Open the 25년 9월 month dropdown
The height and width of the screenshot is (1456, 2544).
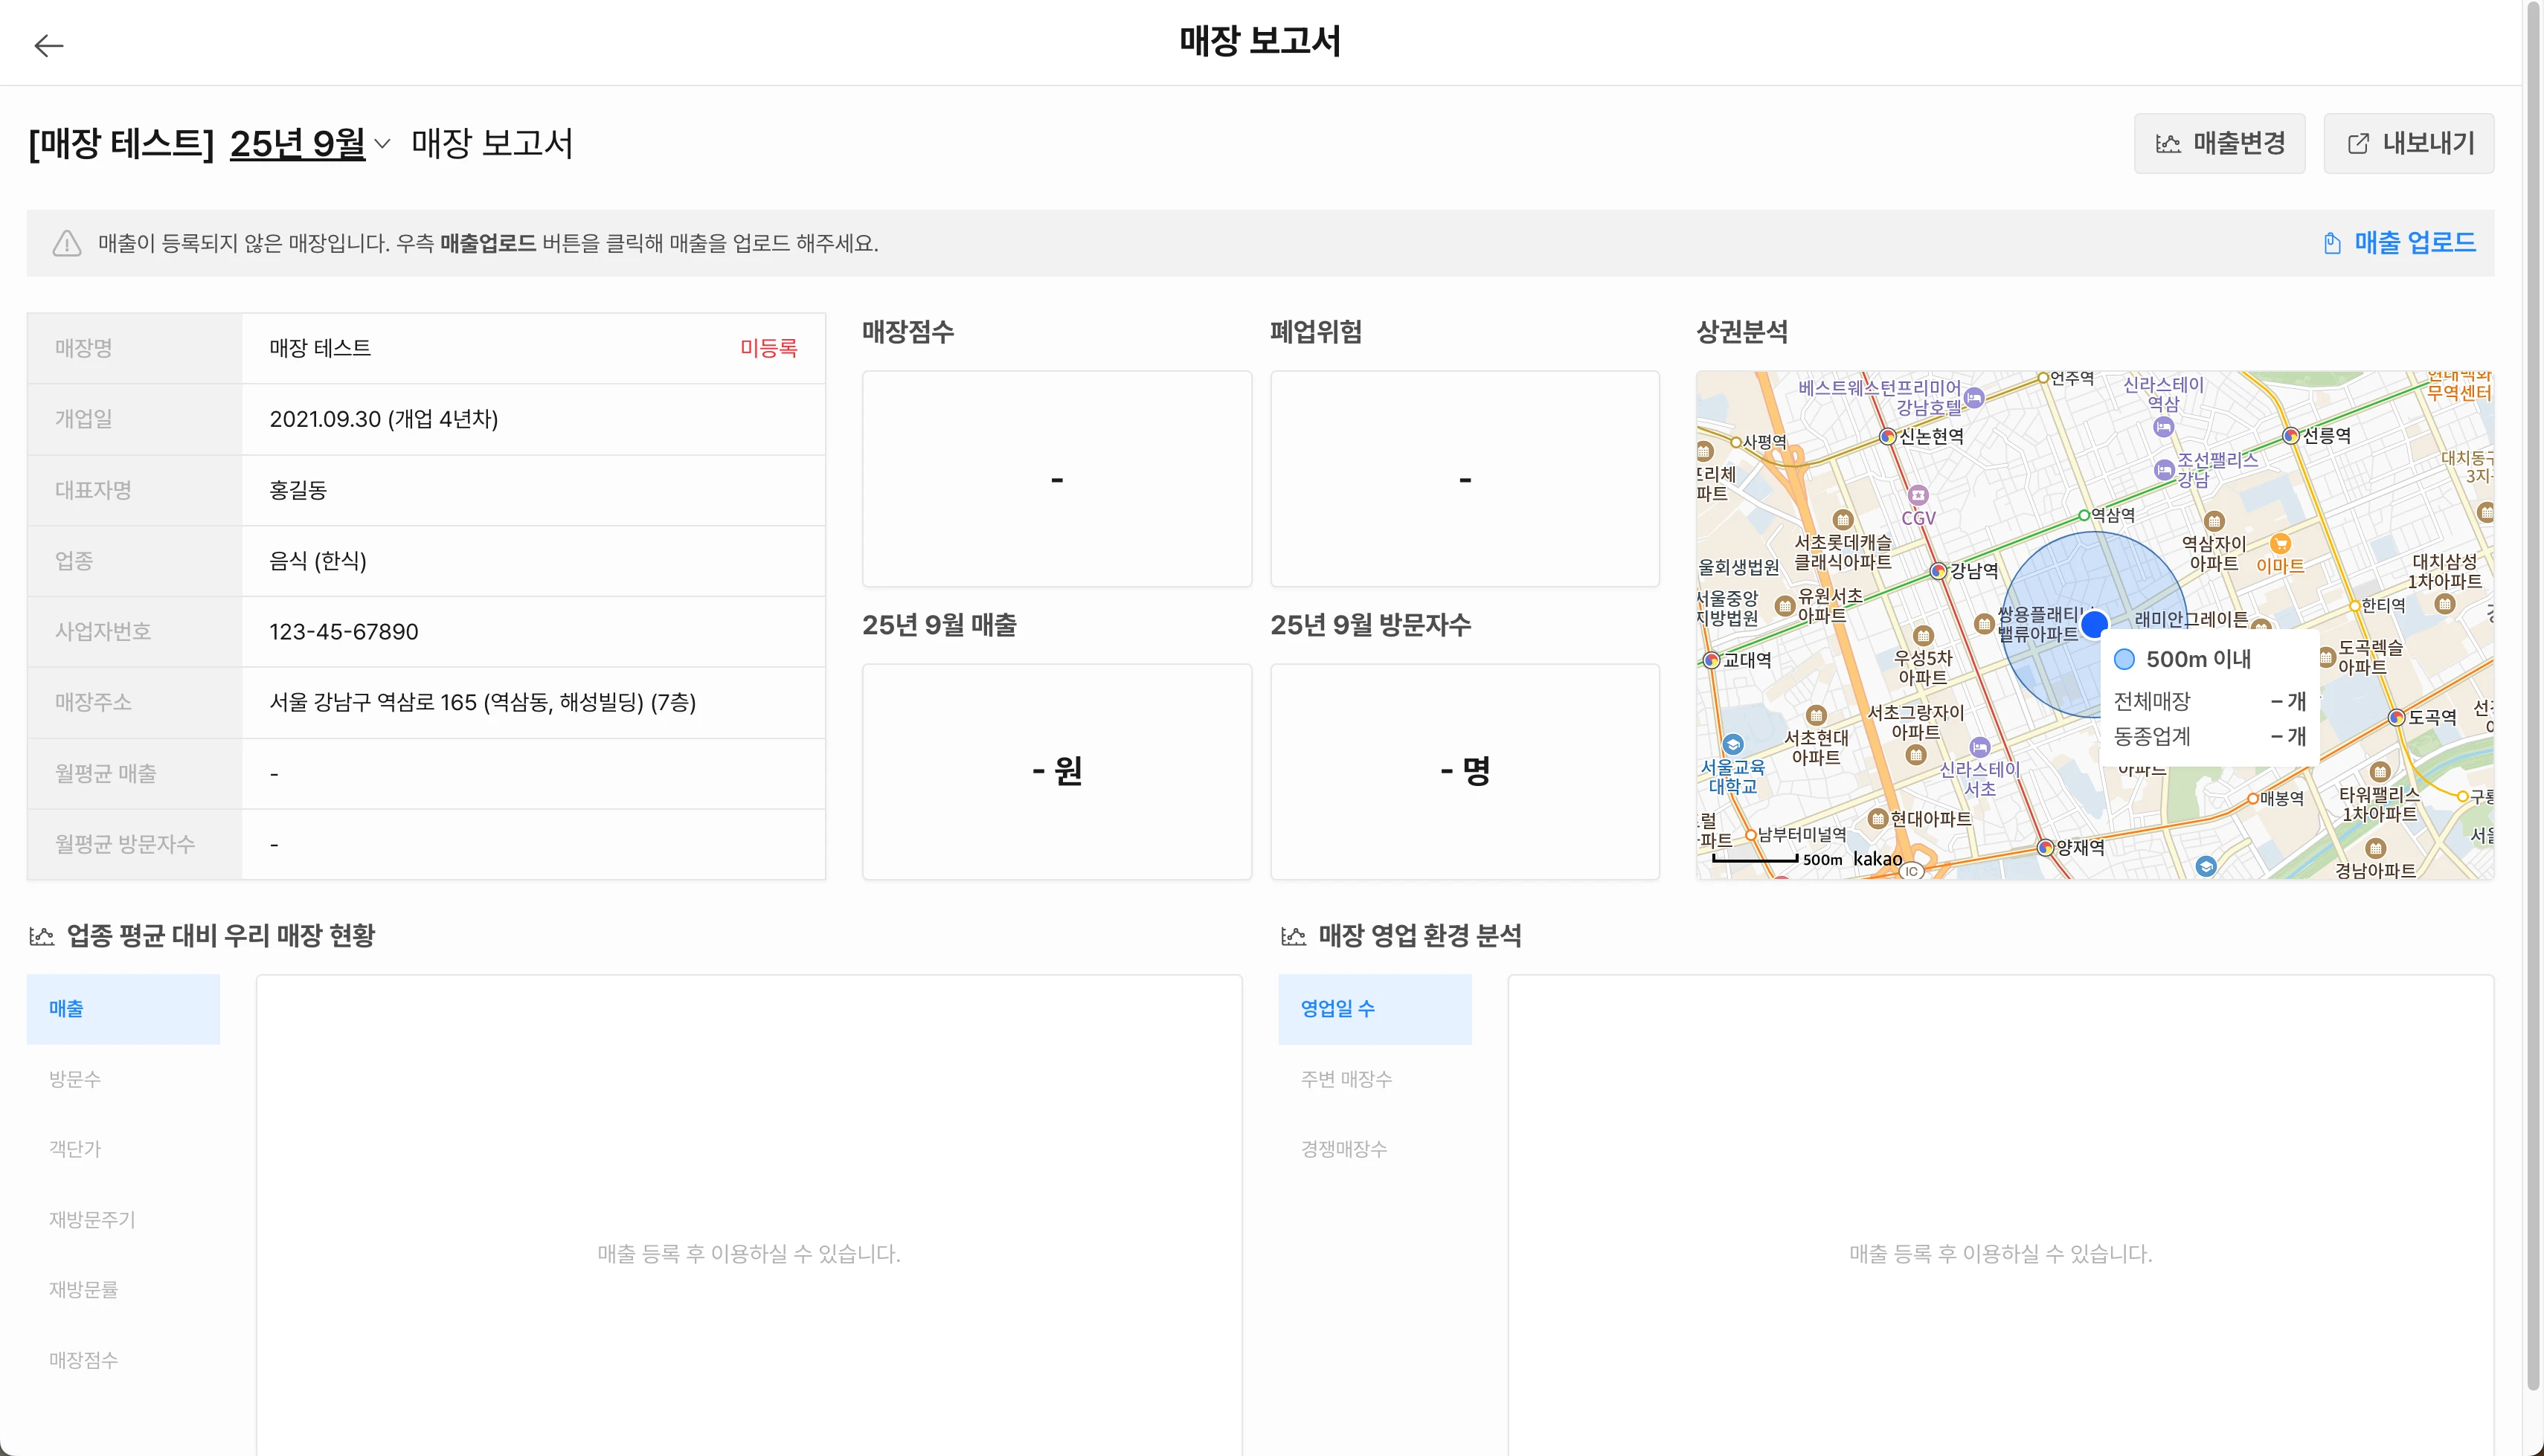coord(297,144)
